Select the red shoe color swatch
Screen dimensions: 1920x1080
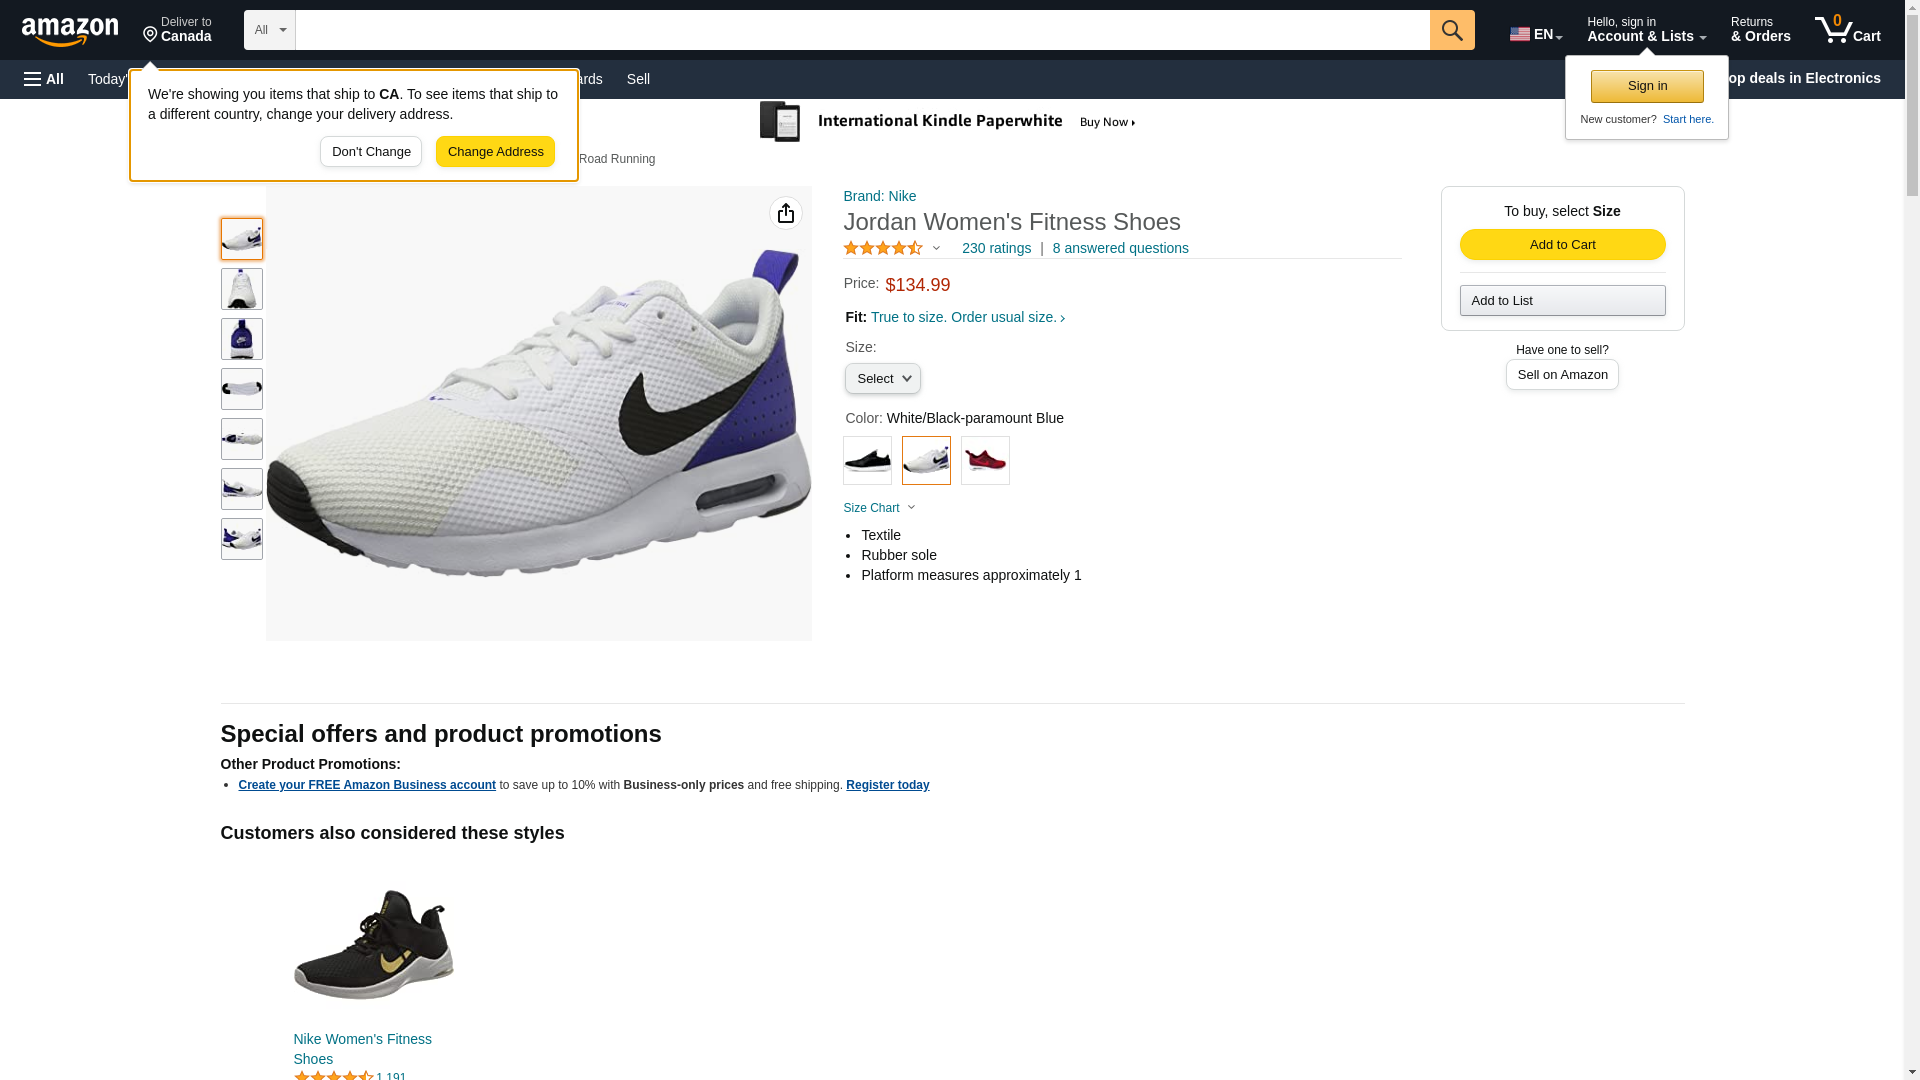click(x=985, y=460)
